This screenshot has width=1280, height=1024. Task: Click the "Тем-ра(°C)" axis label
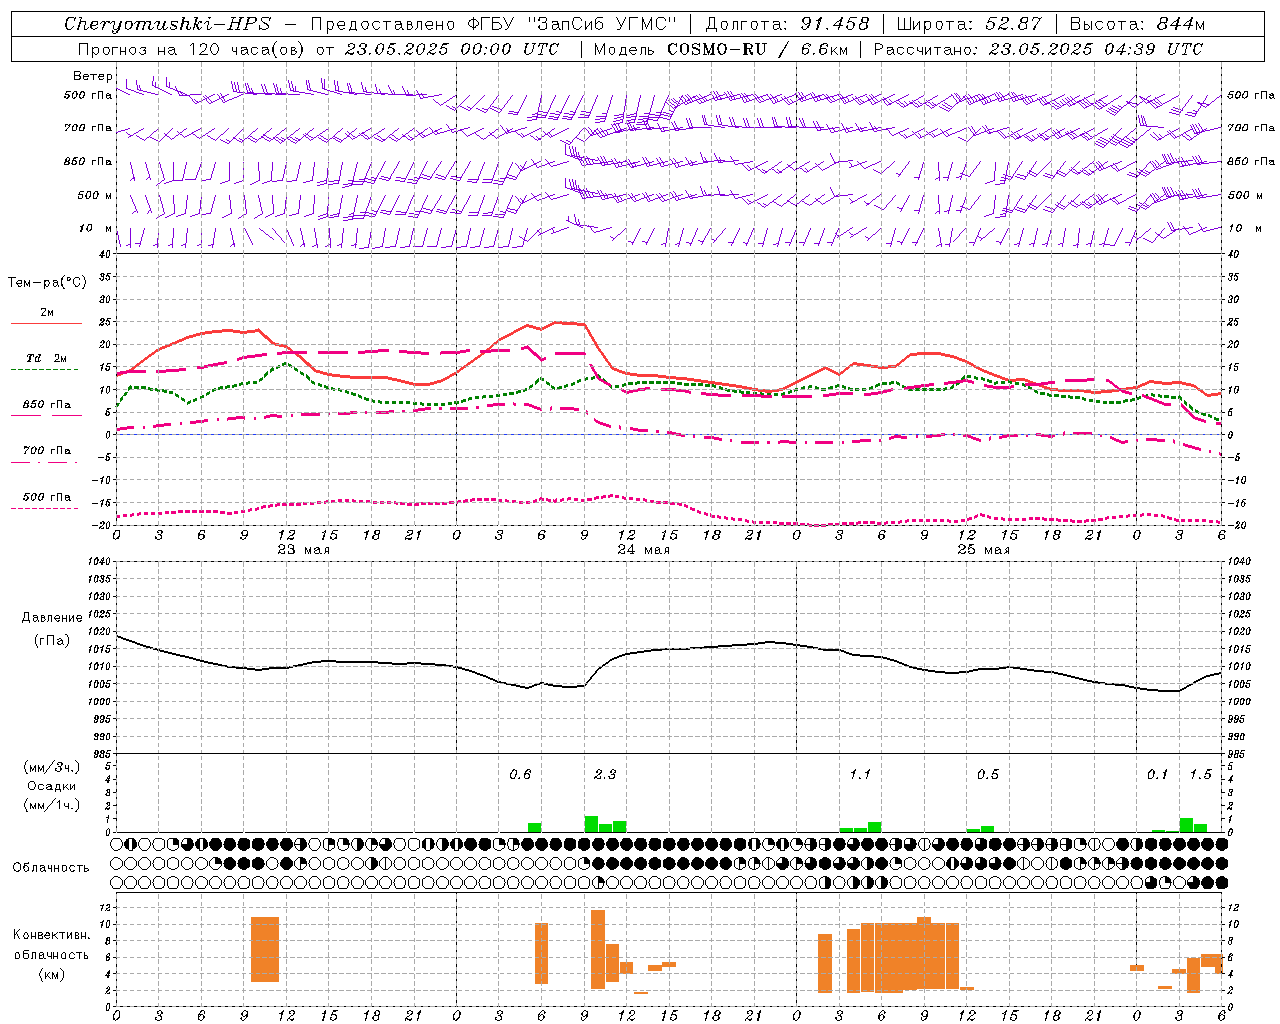[47, 283]
